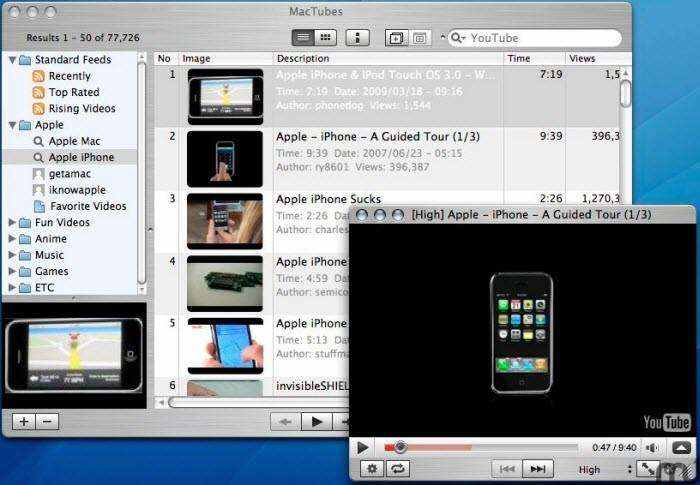Open the Rising Videos feed
700x485 pixels.
pos(82,109)
